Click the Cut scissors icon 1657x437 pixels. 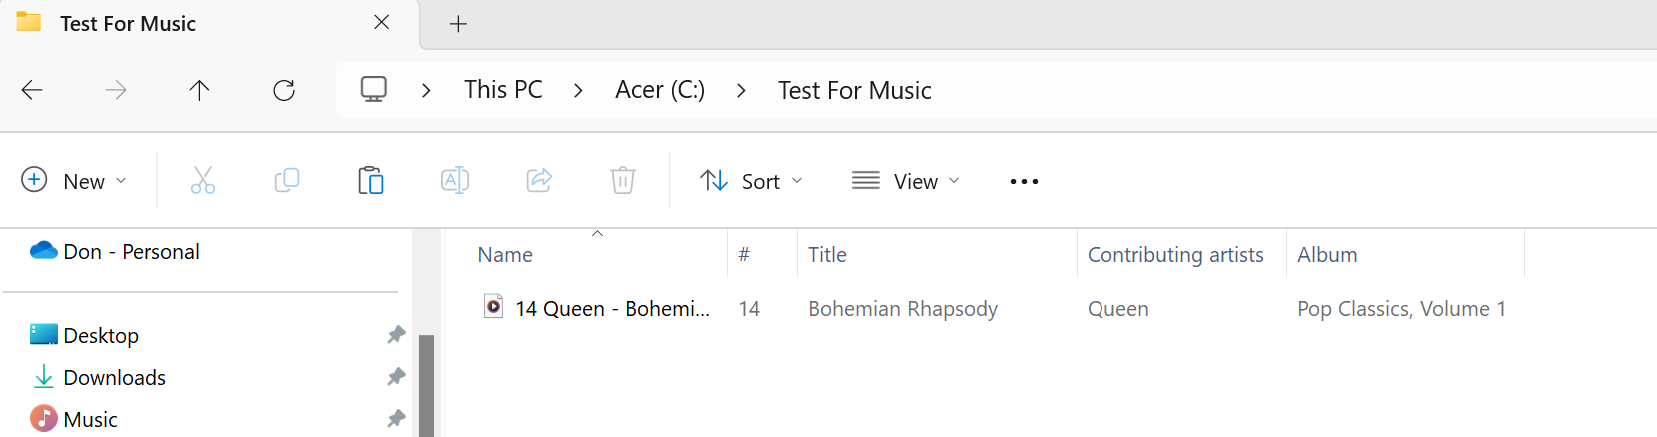(x=203, y=181)
